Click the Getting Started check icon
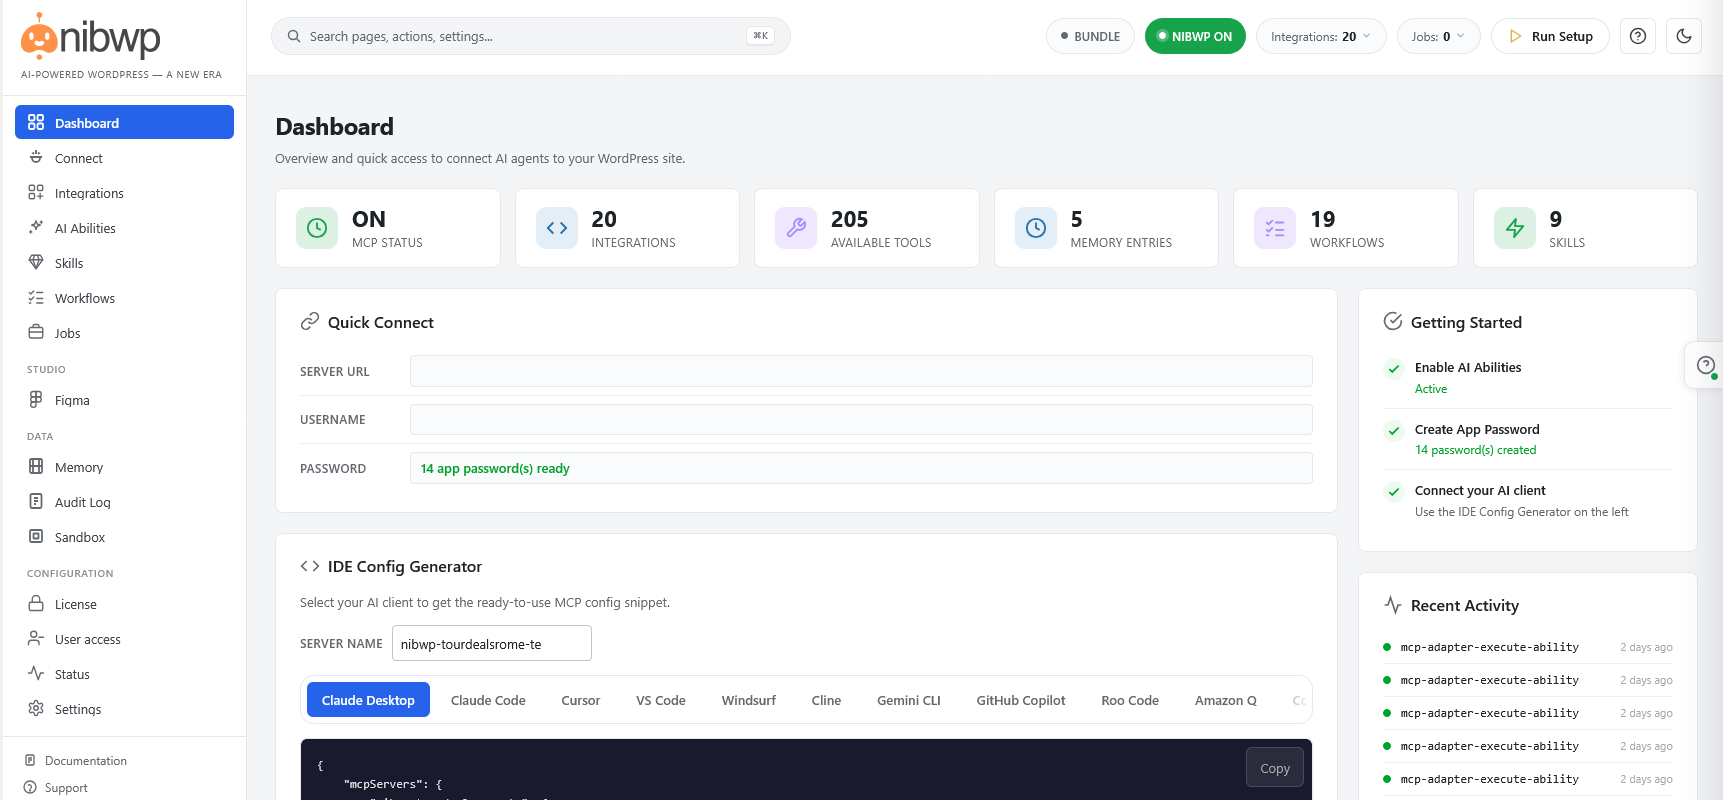 point(1393,321)
